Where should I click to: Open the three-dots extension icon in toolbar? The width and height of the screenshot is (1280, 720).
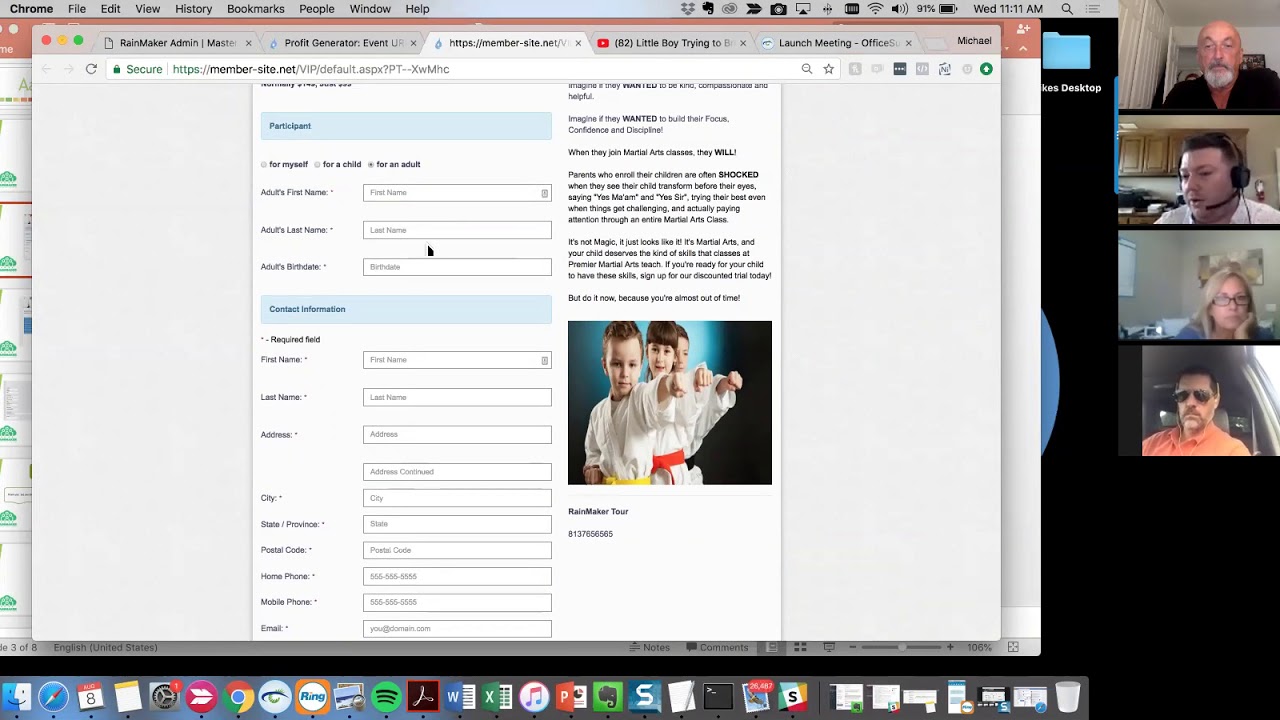click(x=900, y=69)
